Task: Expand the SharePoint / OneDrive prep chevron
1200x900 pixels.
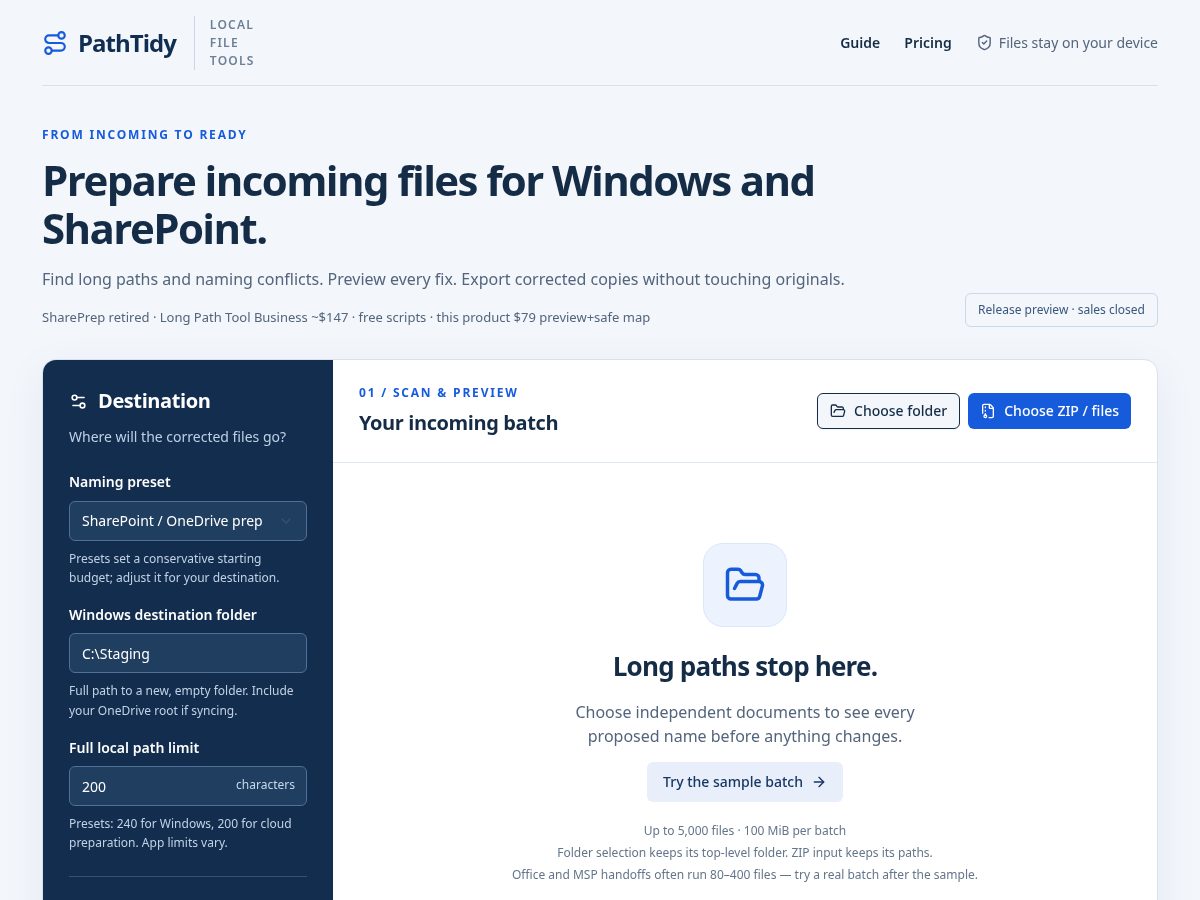Action: (x=286, y=521)
